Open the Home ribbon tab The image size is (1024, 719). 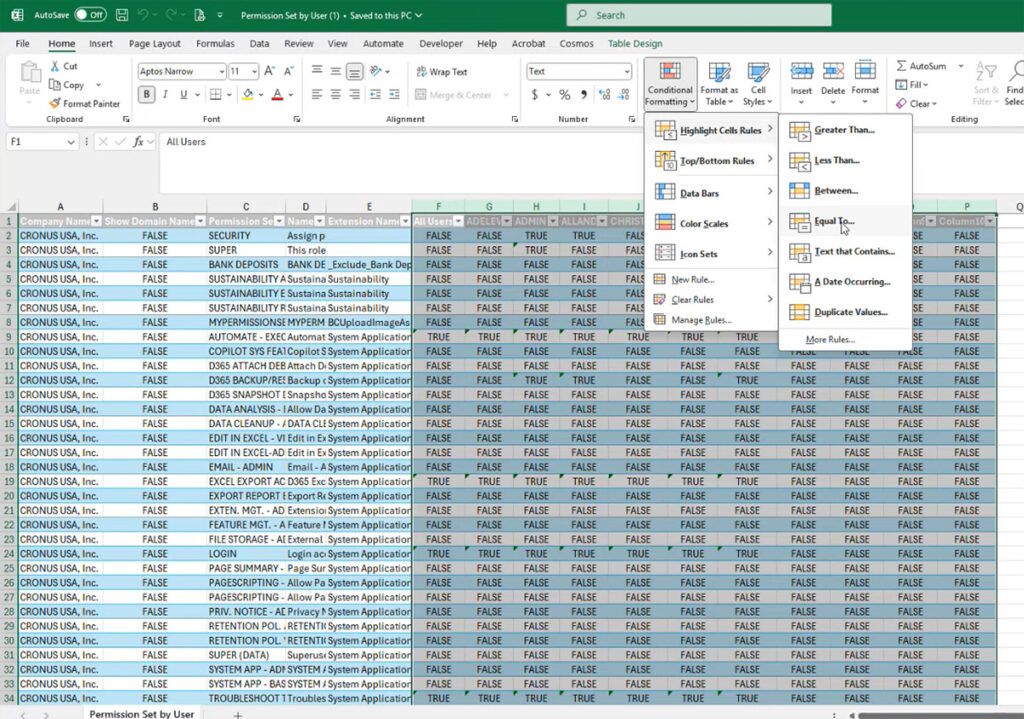[x=61, y=43]
